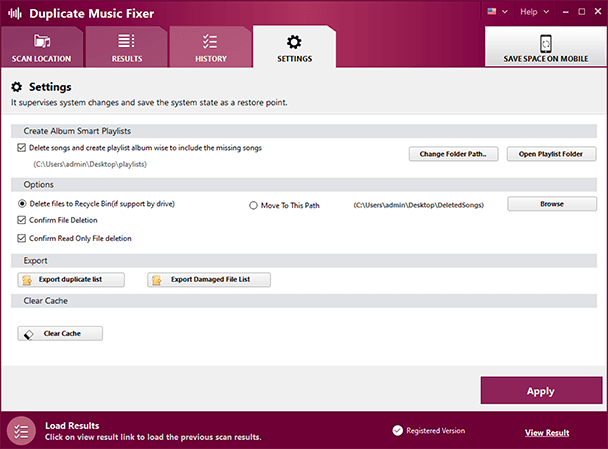Click Change Folder Path button

click(x=453, y=154)
